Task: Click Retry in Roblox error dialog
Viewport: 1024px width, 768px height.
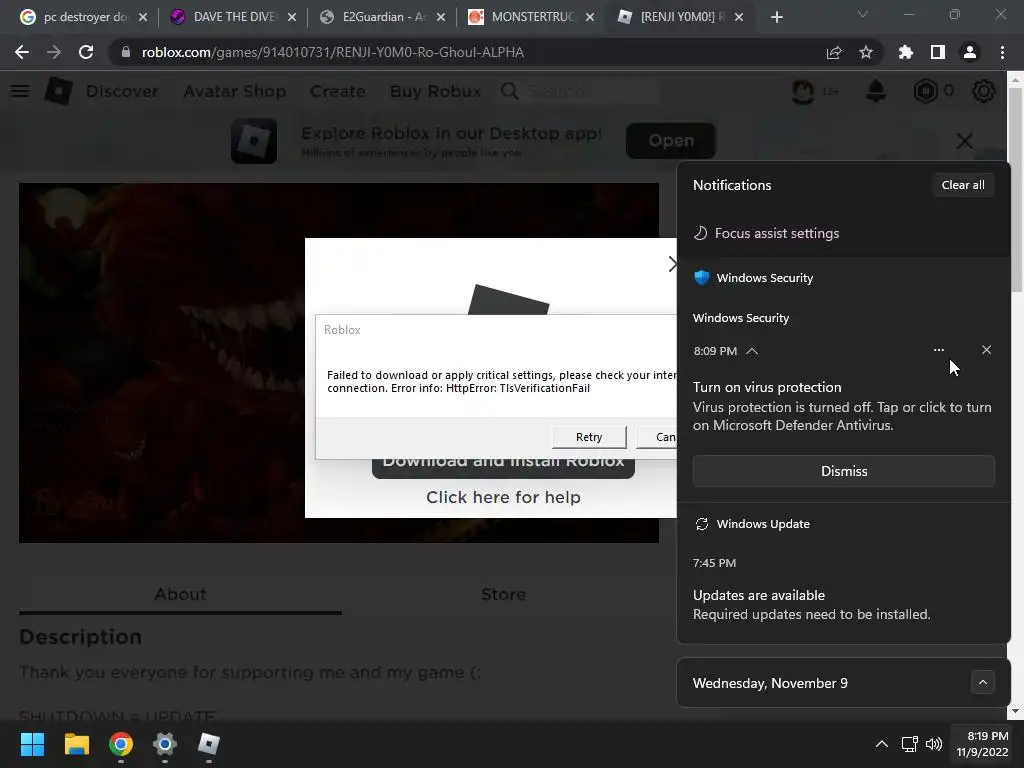Action: 589,437
